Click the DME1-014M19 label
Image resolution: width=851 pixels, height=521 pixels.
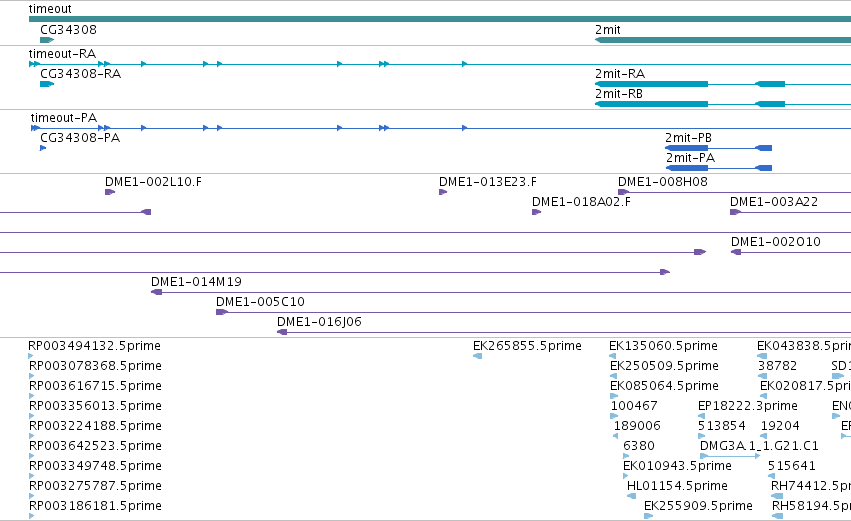[196, 282]
